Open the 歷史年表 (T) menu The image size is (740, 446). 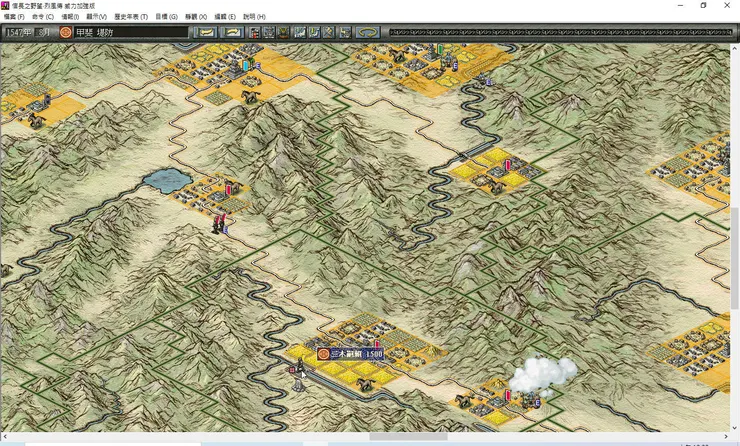pos(131,17)
